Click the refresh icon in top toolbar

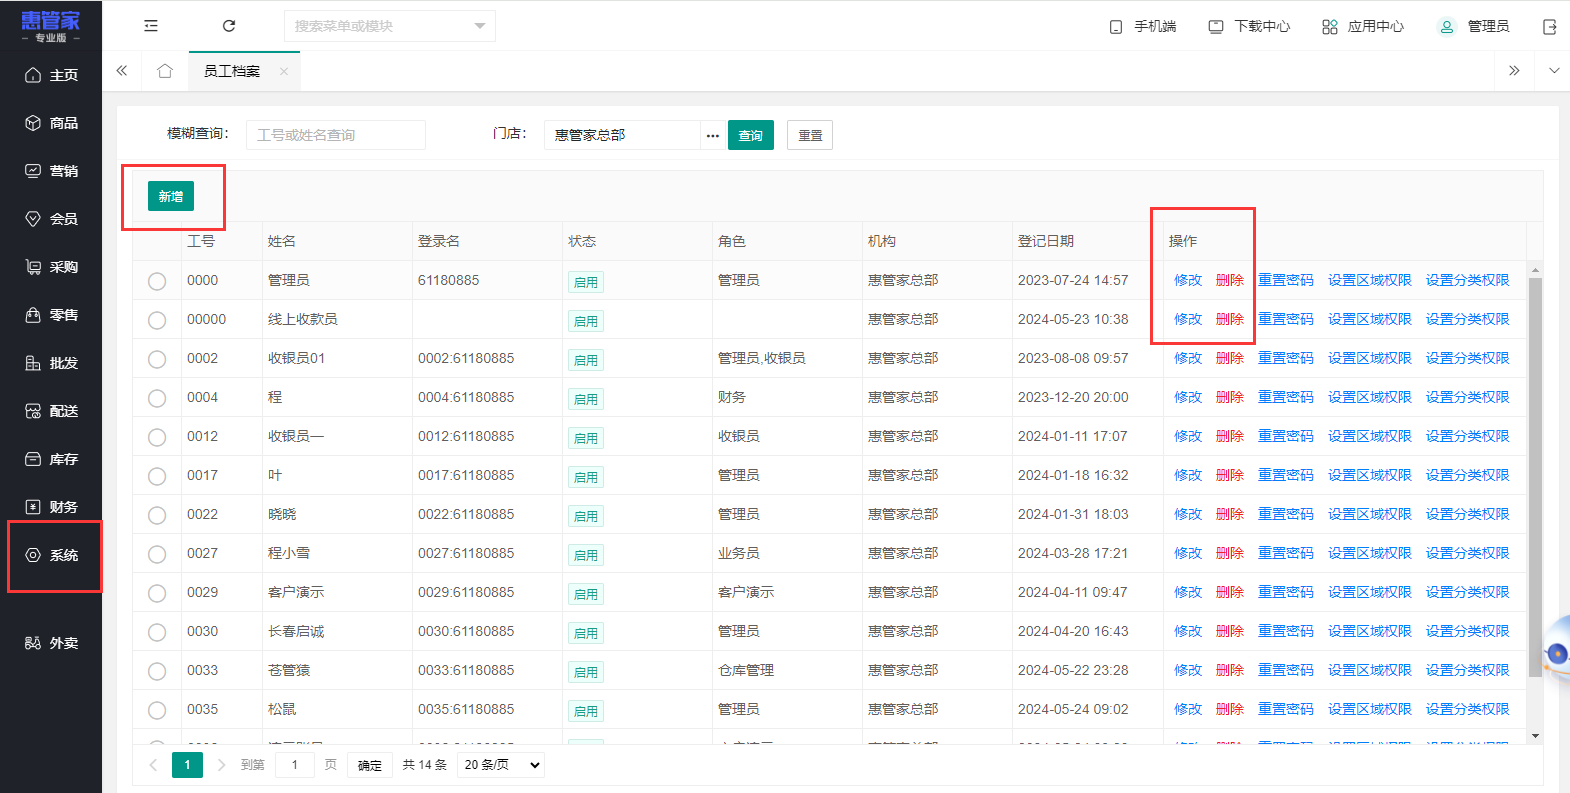[x=229, y=26]
